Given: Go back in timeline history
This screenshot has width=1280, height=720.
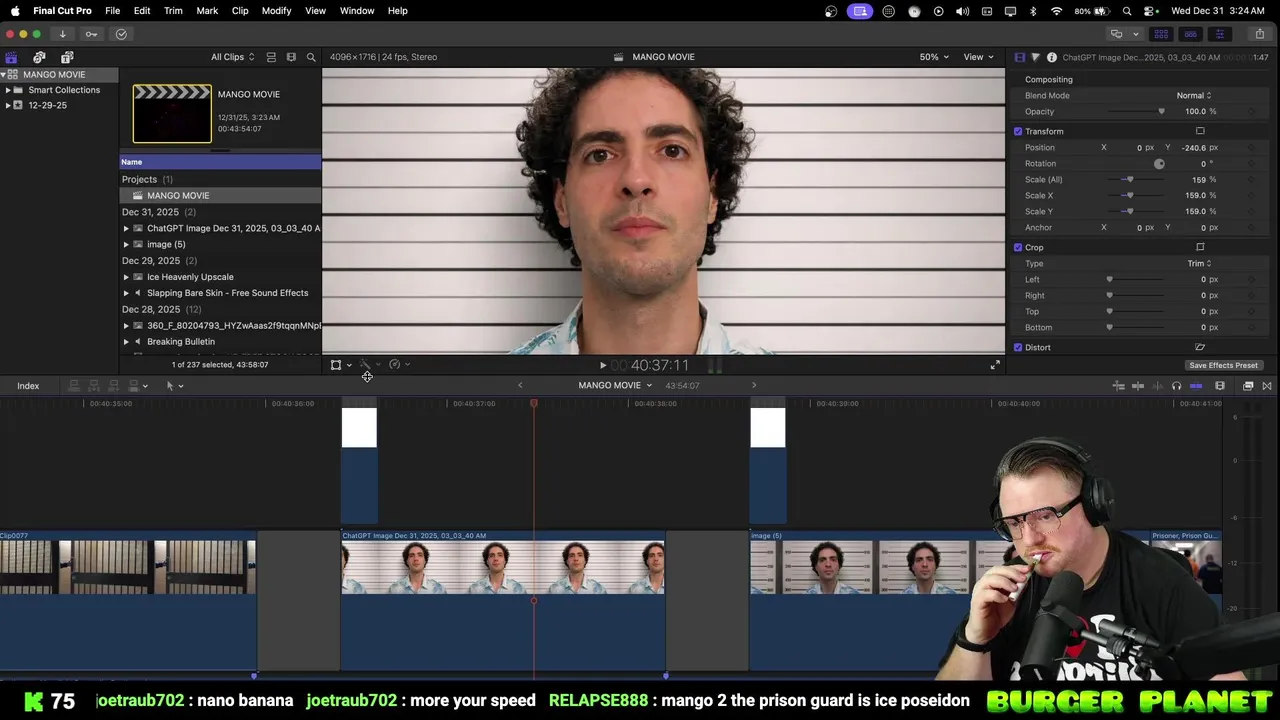Looking at the screenshot, I should click(x=520, y=385).
